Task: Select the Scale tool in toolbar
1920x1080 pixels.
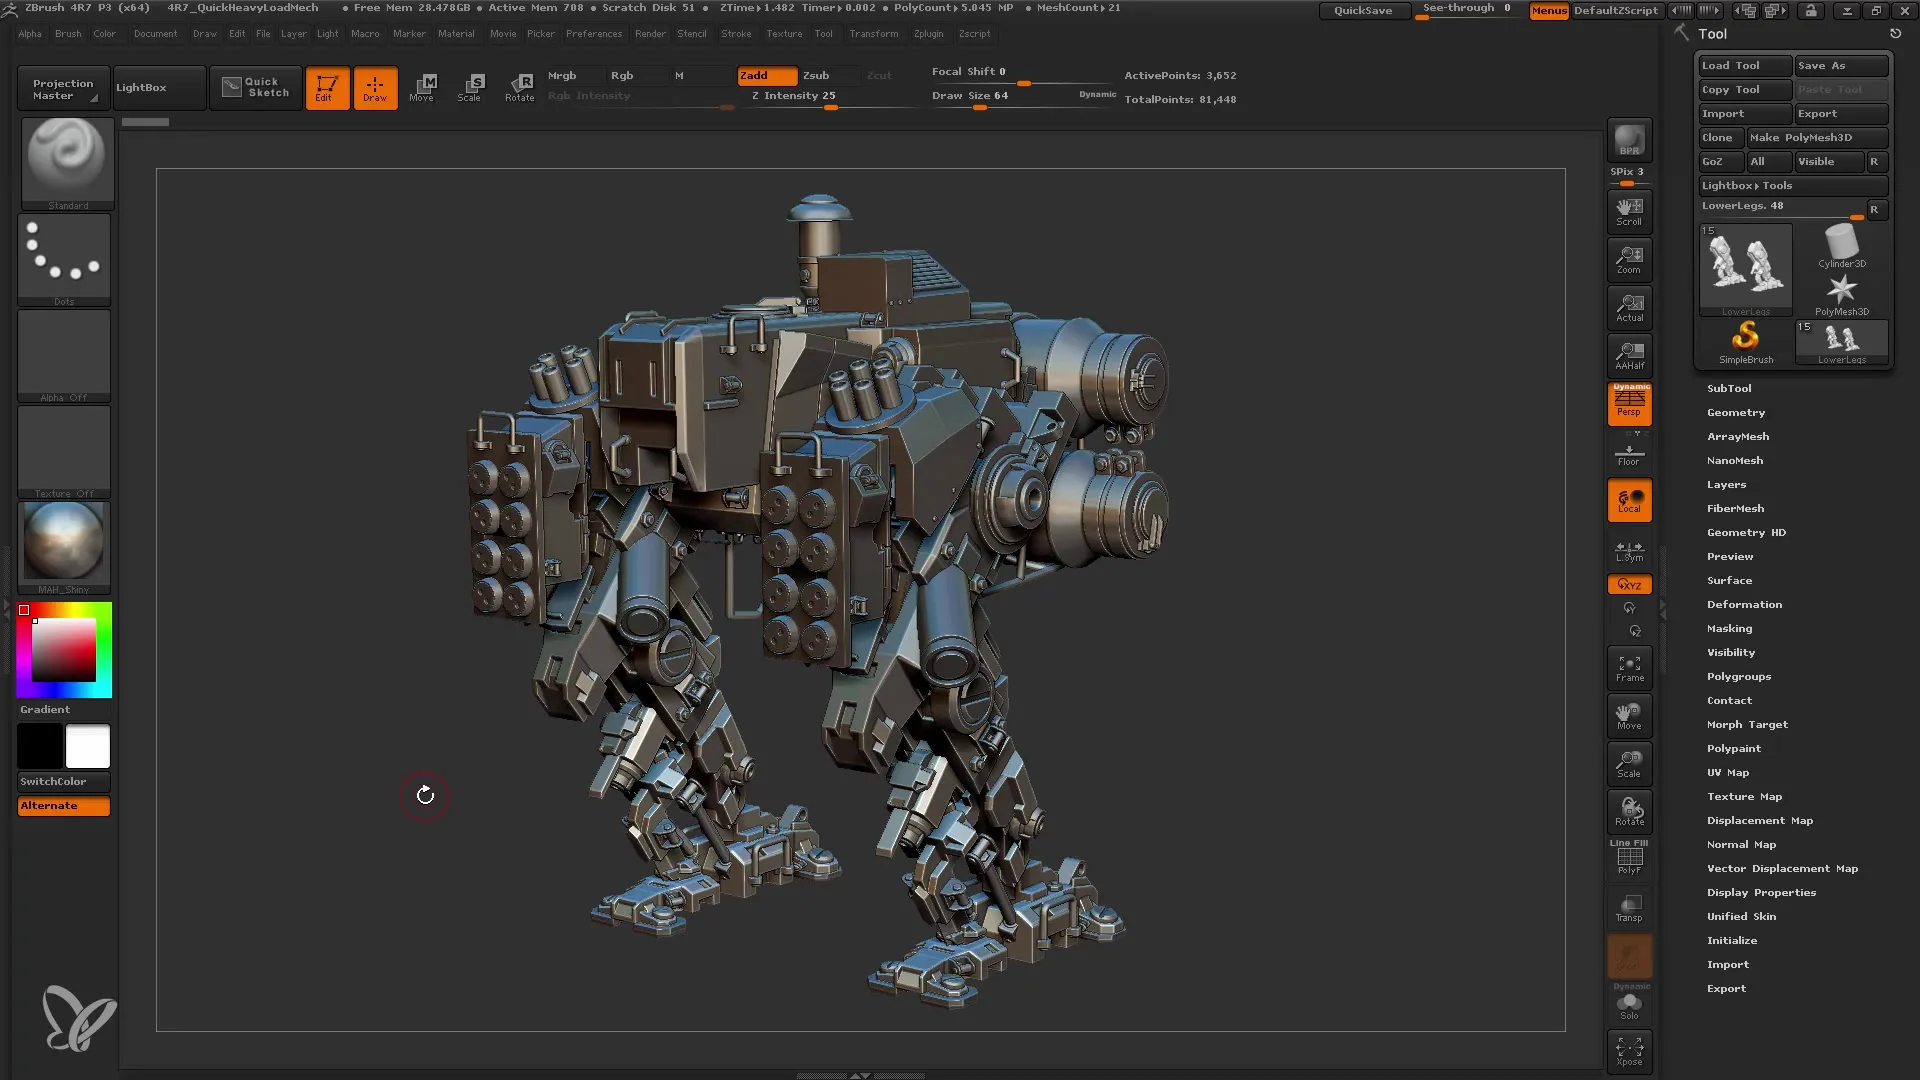Action: [469, 86]
